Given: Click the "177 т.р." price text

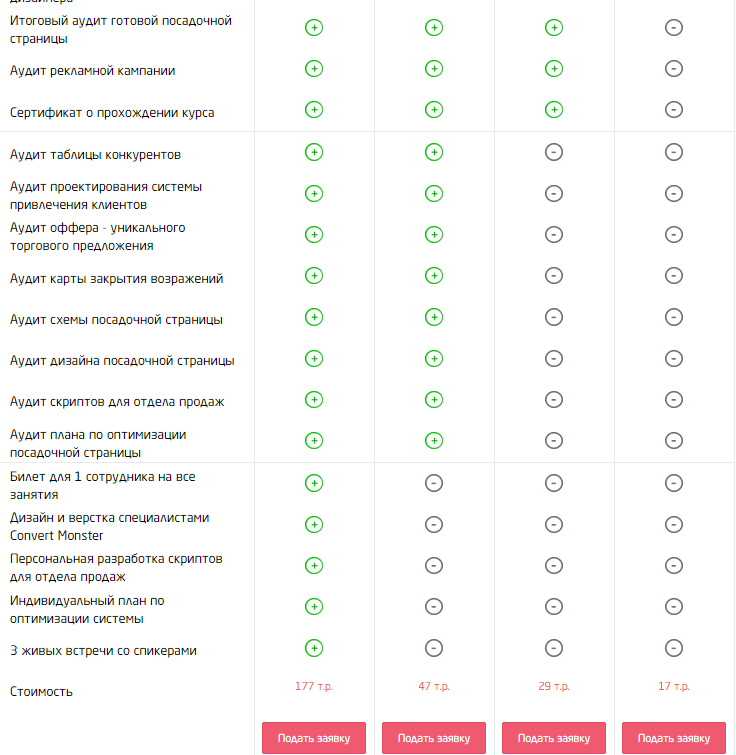Looking at the screenshot, I should [x=313, y=686].
